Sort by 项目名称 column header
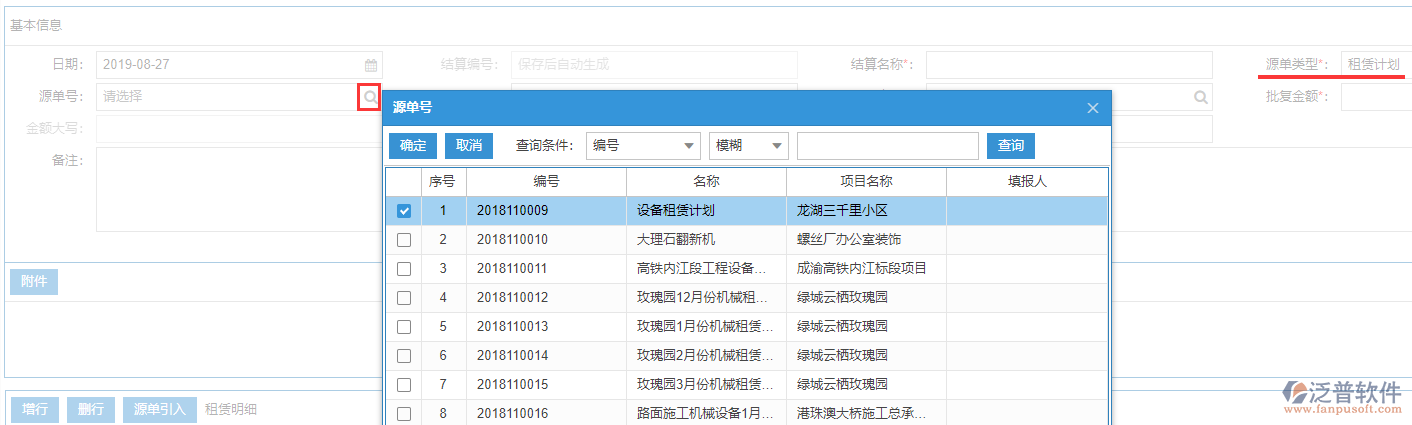Viewport: 1412px width, 425px height. coord(866,182)
